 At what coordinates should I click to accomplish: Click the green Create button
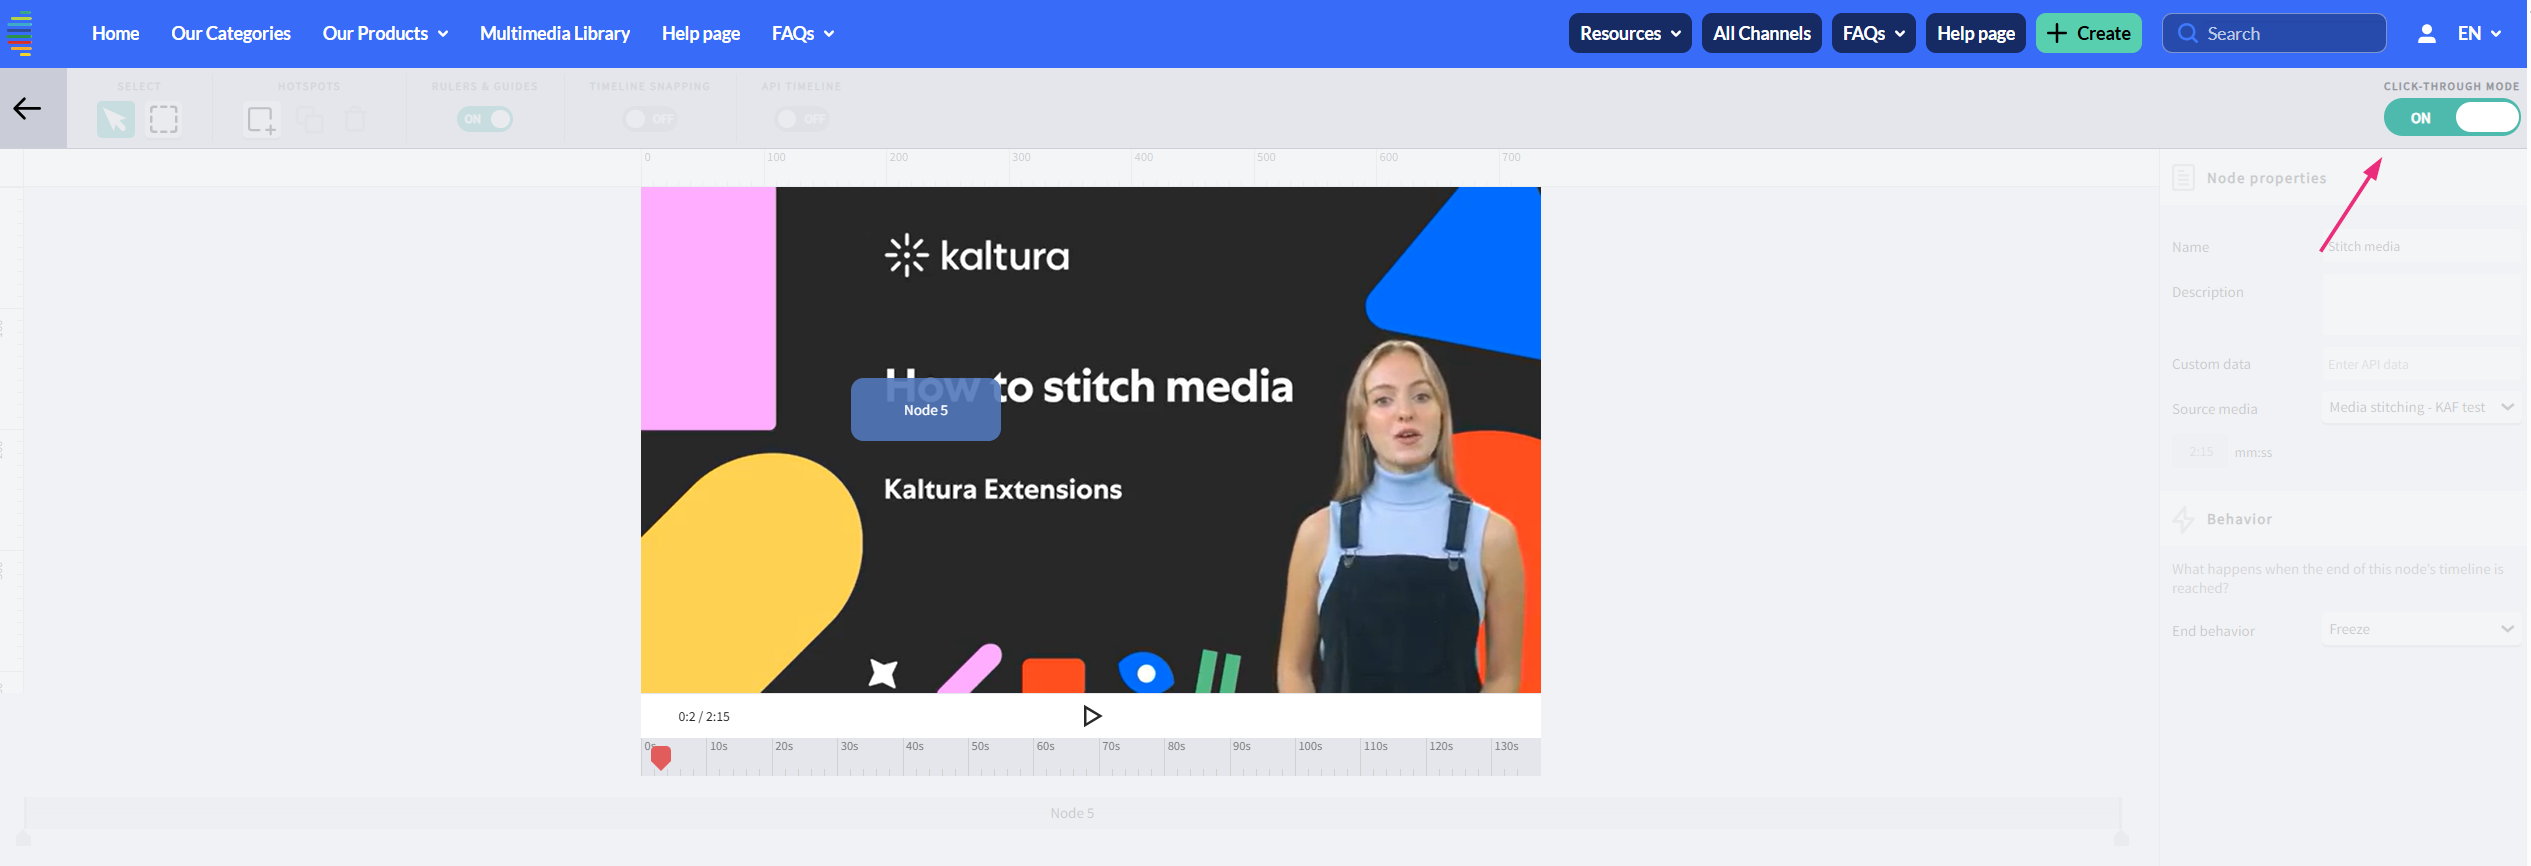(2089, 34)
